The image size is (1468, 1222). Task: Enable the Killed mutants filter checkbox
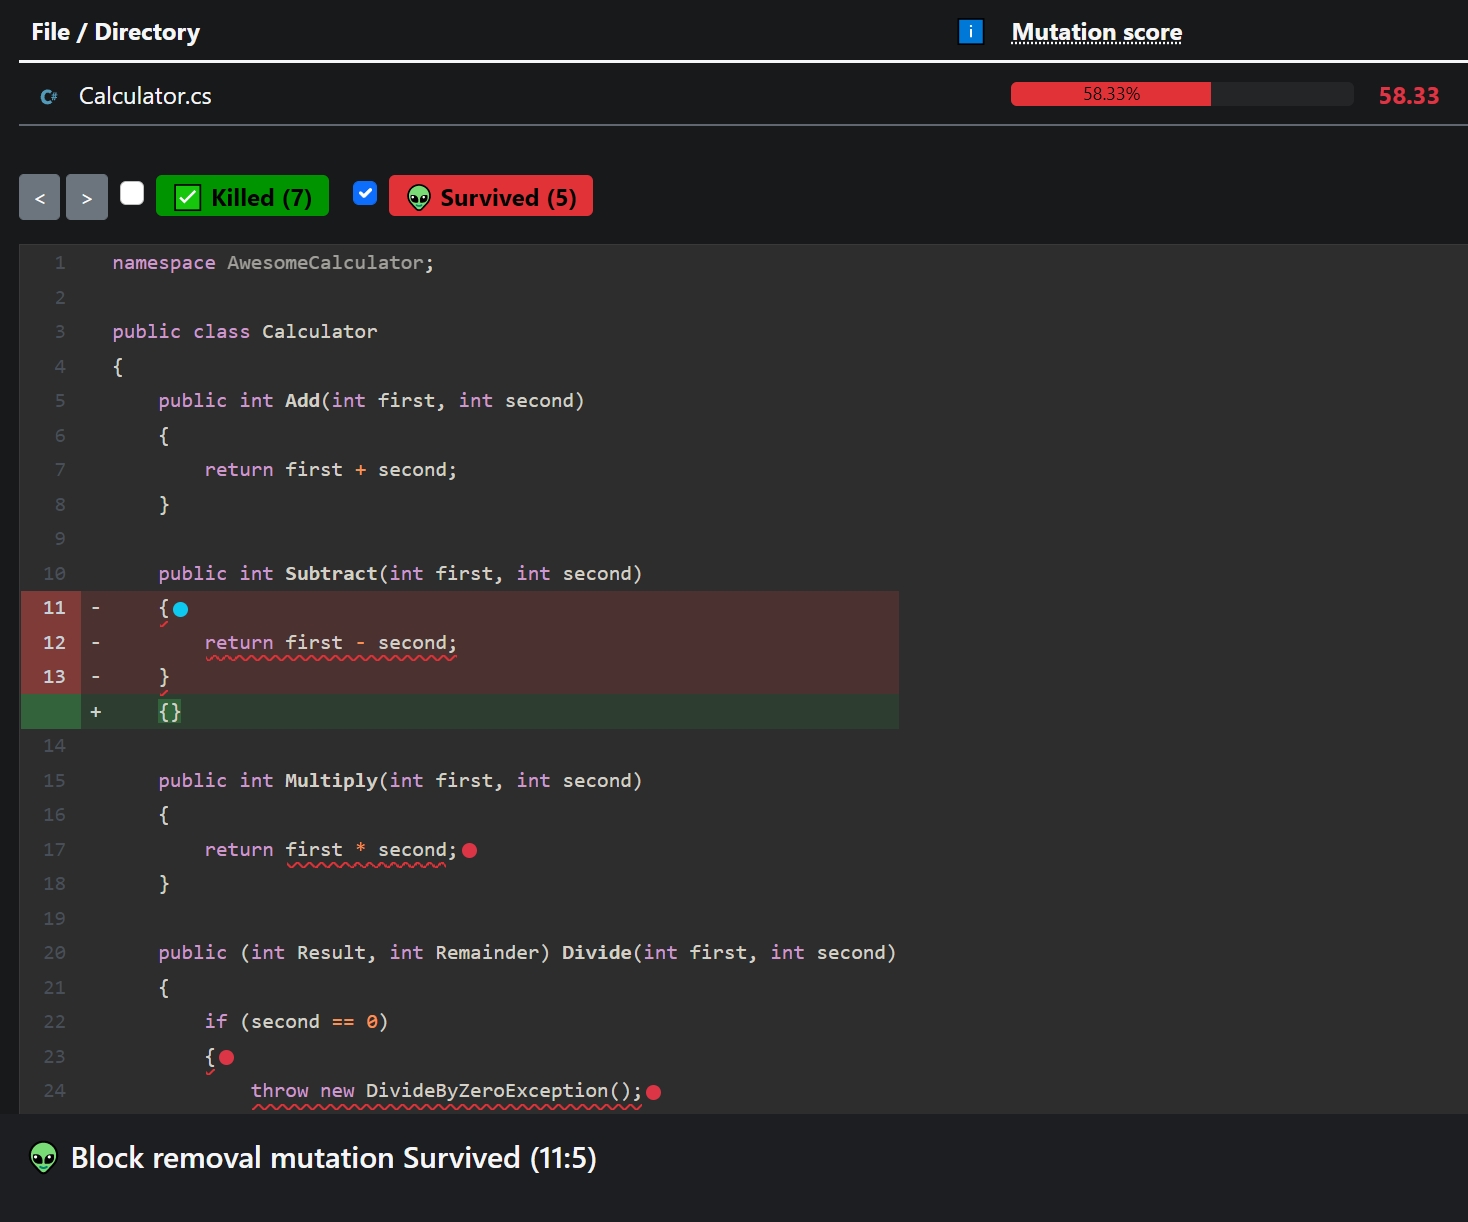132,193
